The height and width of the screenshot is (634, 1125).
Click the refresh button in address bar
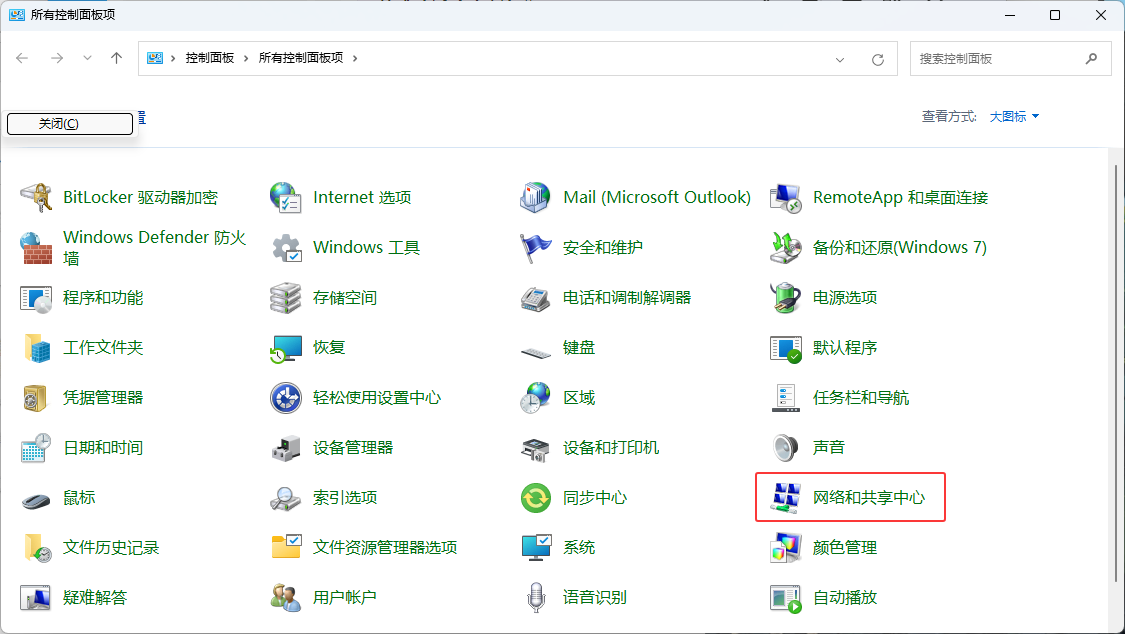[x=878, y=59]
